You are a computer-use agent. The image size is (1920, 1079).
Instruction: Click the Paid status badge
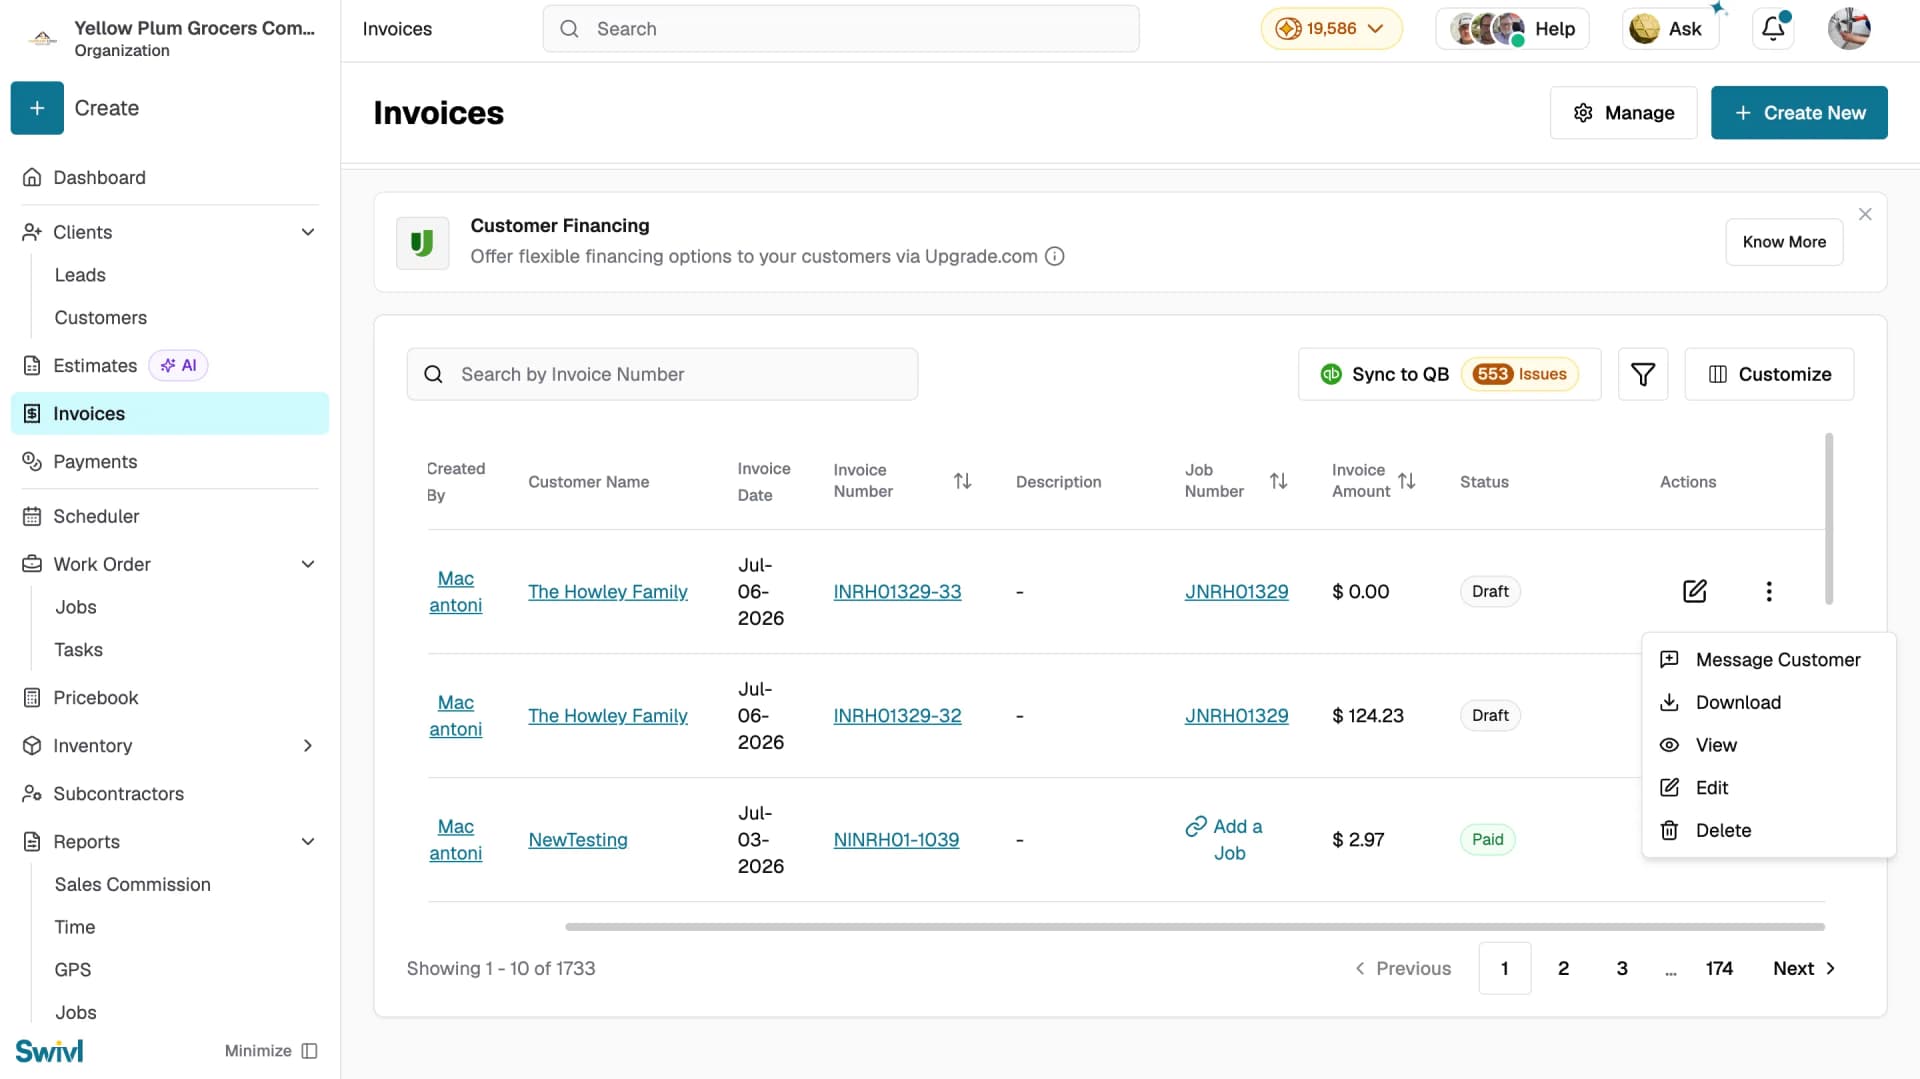1487,840
